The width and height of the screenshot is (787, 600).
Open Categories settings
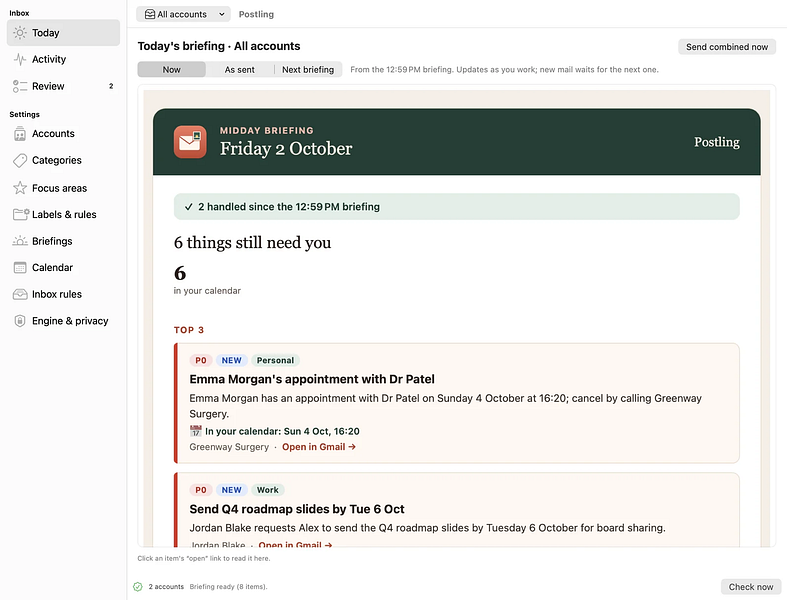63,161
